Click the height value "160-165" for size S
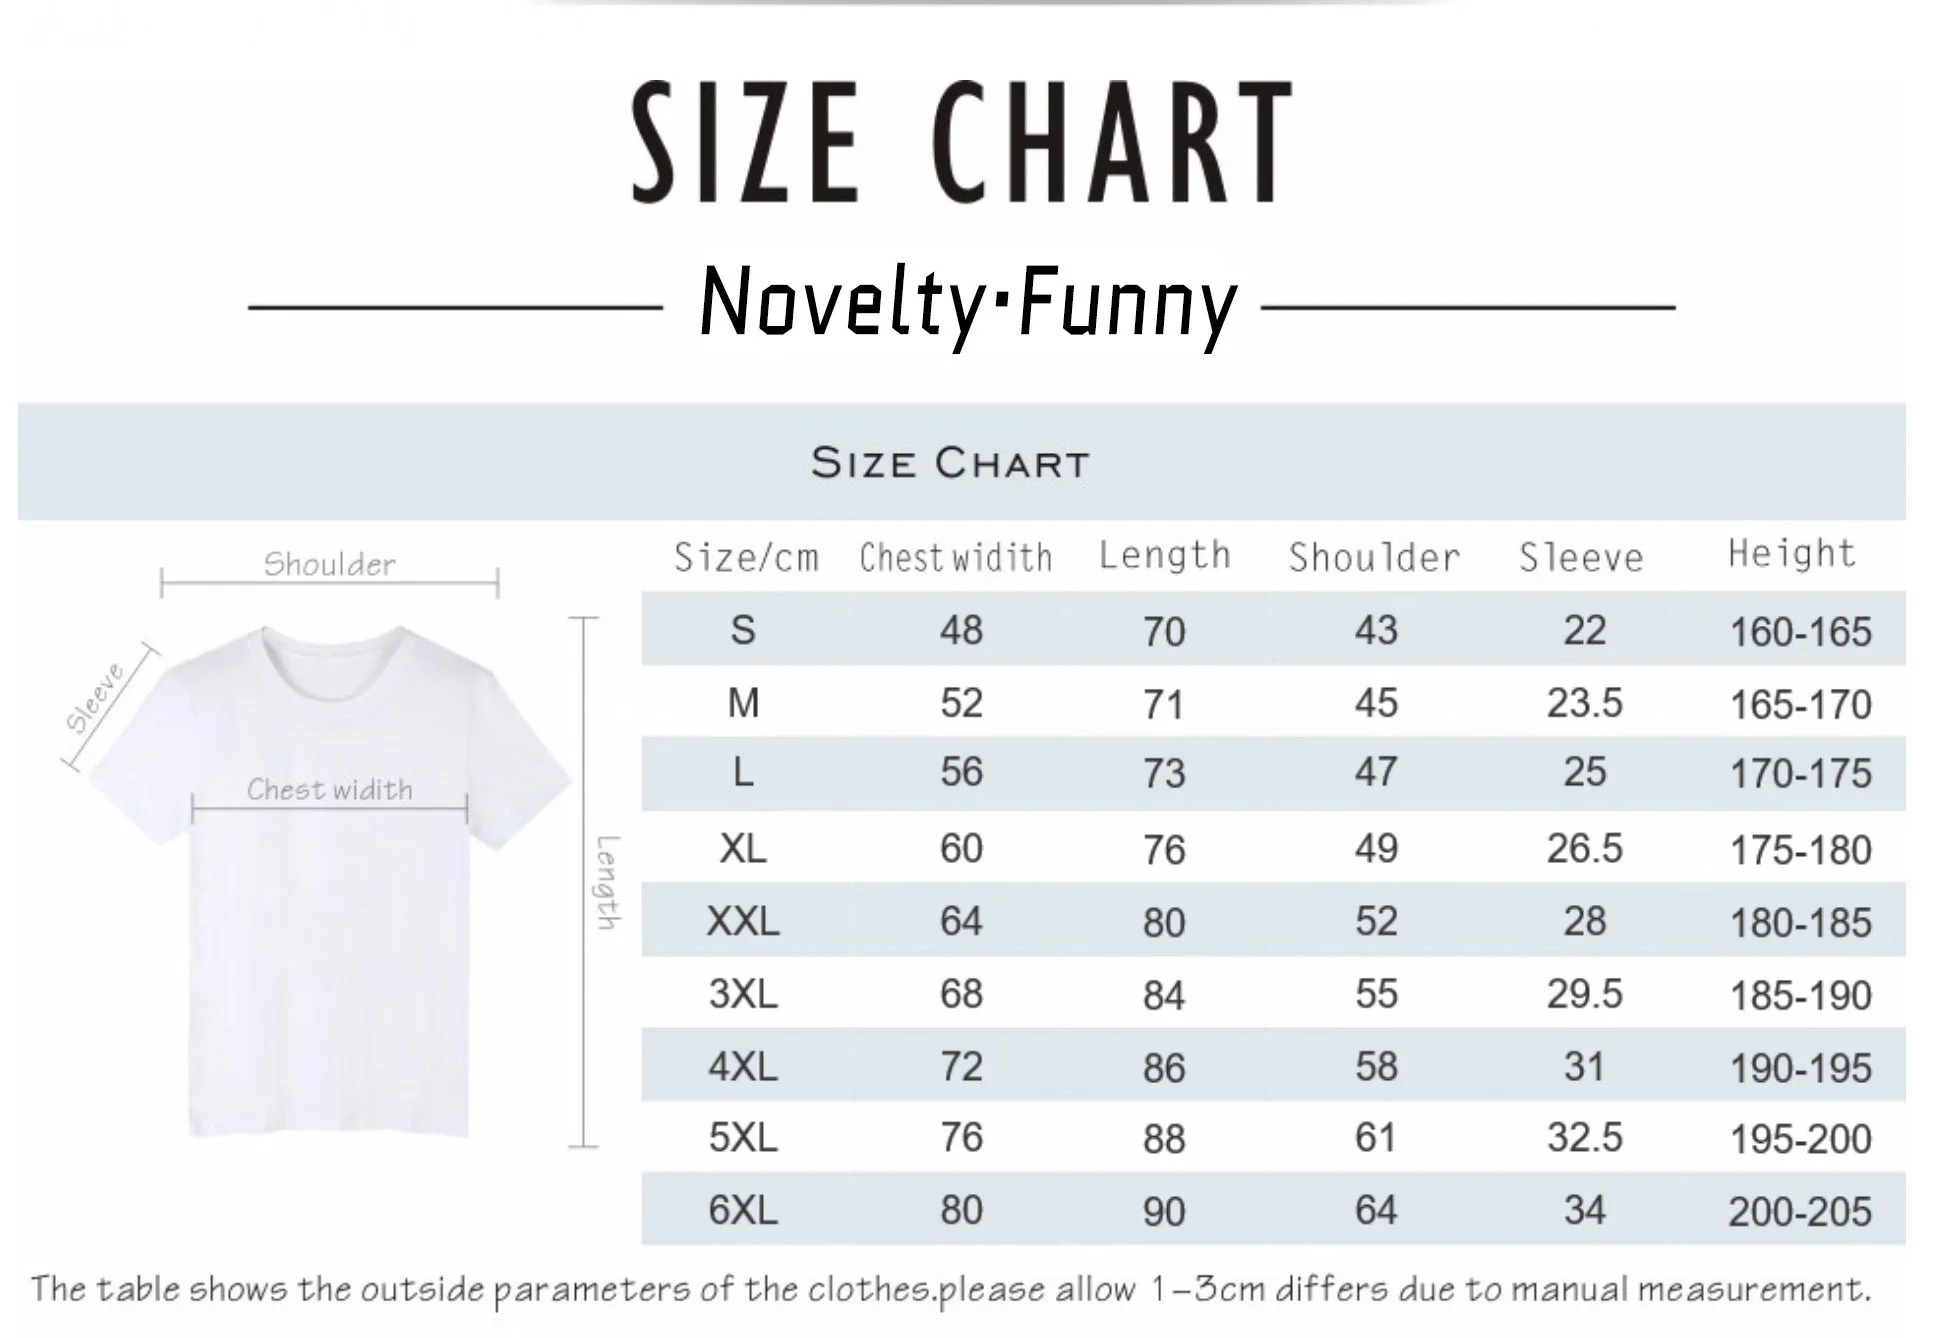 point(1800,632)
